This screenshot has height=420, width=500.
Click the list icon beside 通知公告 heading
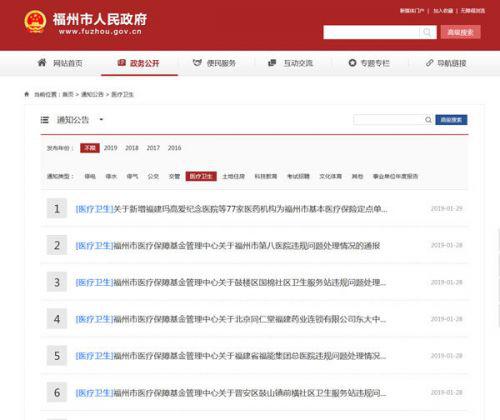tap(45, 120)
